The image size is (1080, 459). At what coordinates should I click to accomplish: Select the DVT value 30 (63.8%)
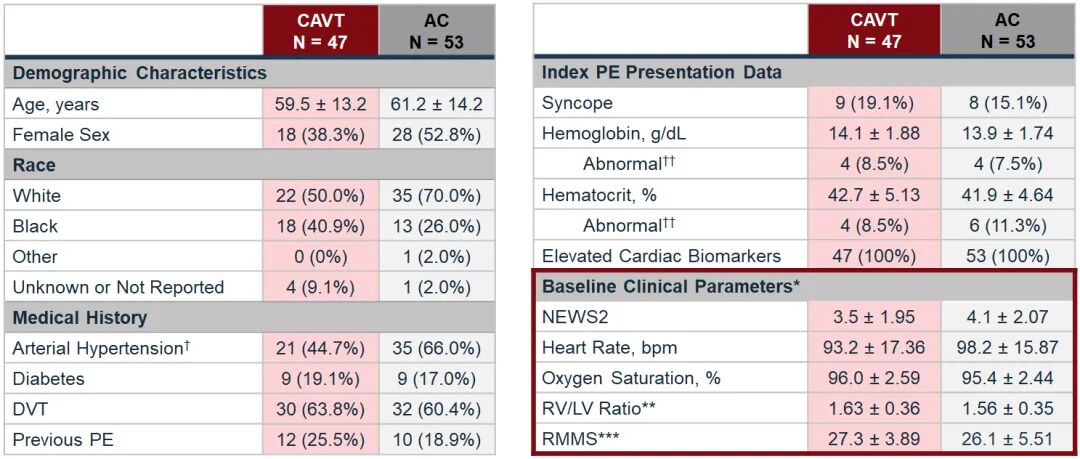pos(321,410)
